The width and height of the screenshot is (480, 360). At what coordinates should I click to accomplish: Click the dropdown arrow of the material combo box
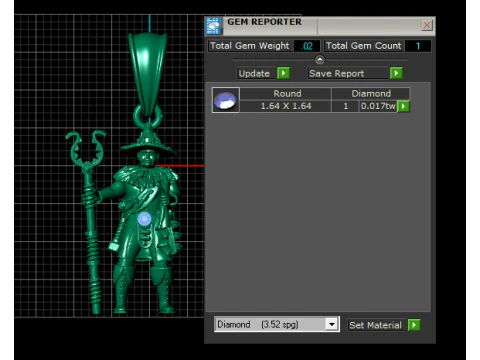point(332,324)
